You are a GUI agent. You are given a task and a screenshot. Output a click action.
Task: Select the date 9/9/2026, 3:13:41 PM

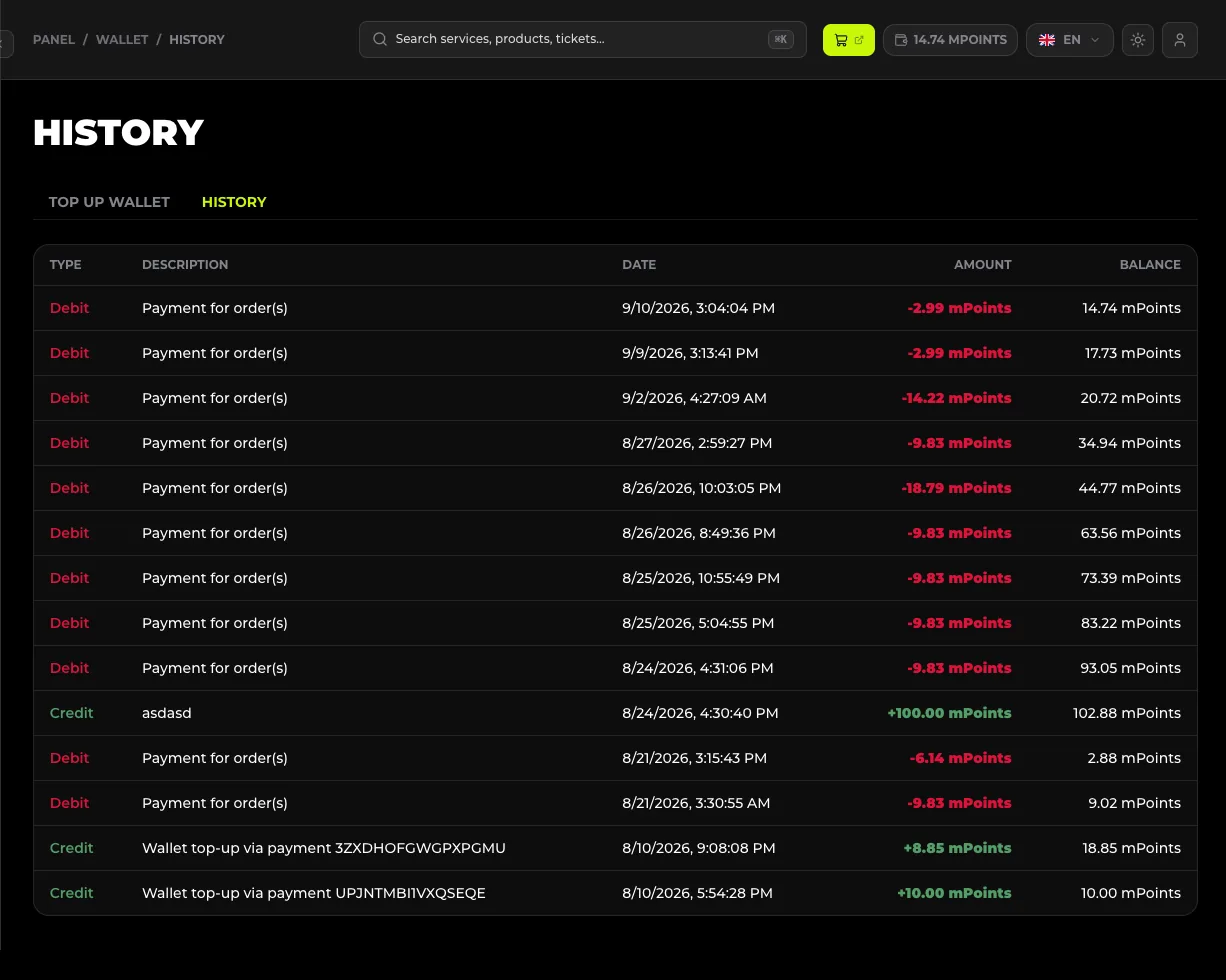coord(690,353)
